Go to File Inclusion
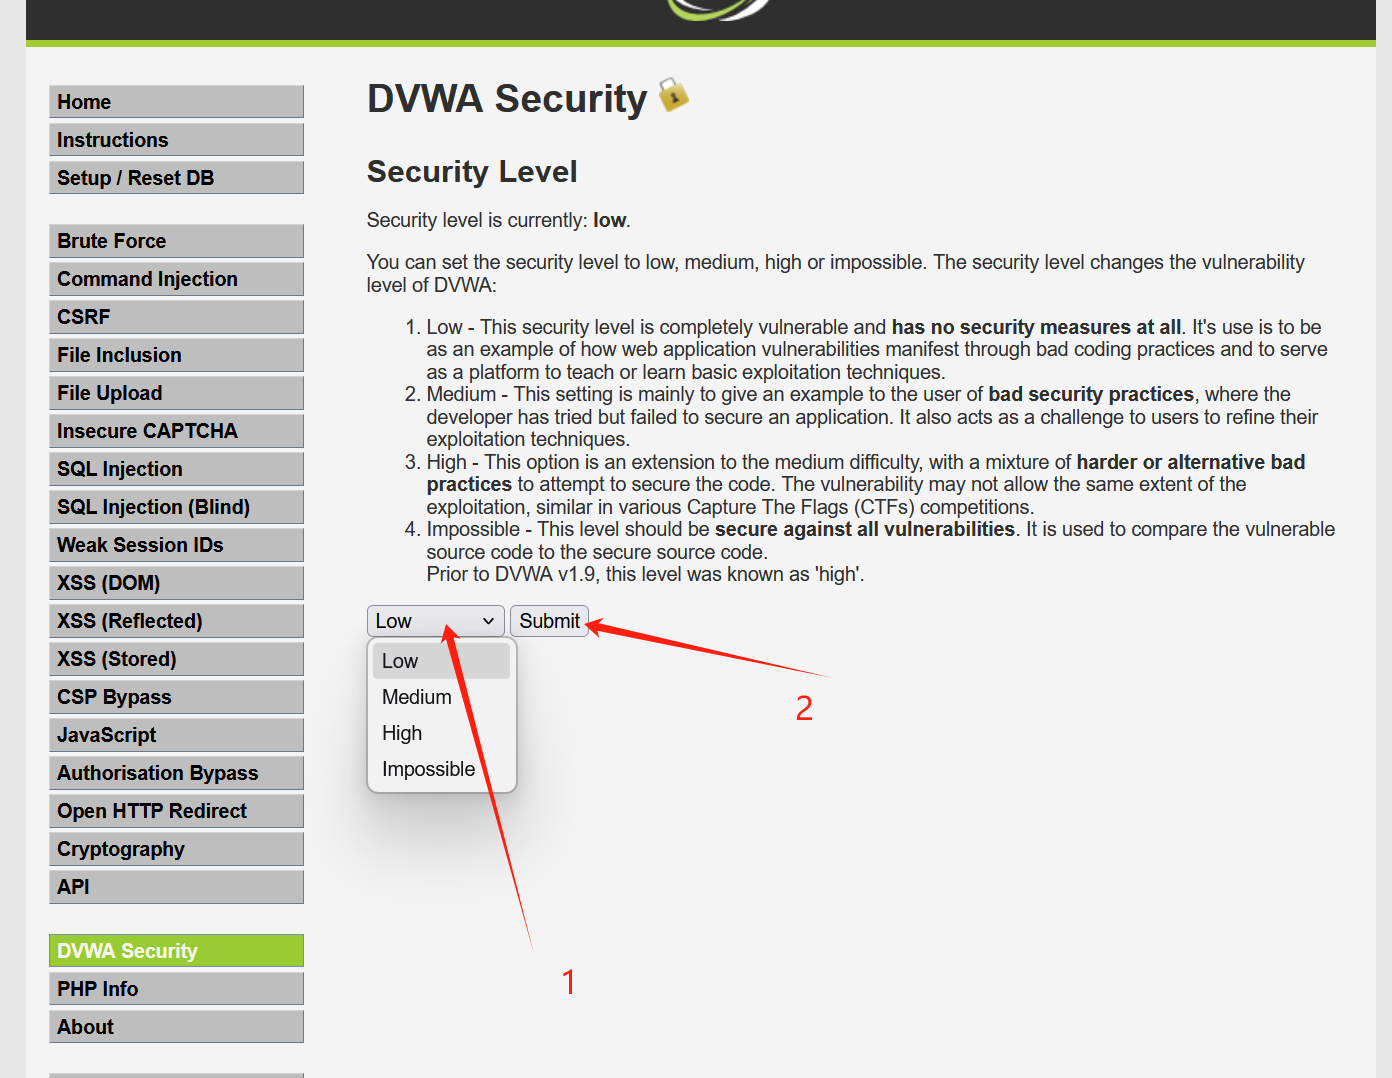 click(x=176, y=355)
